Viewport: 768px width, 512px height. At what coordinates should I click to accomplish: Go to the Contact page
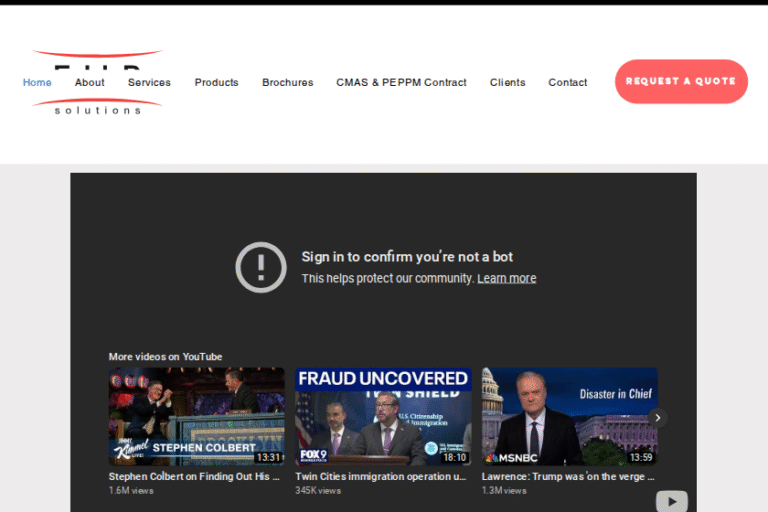pos(567,82)
